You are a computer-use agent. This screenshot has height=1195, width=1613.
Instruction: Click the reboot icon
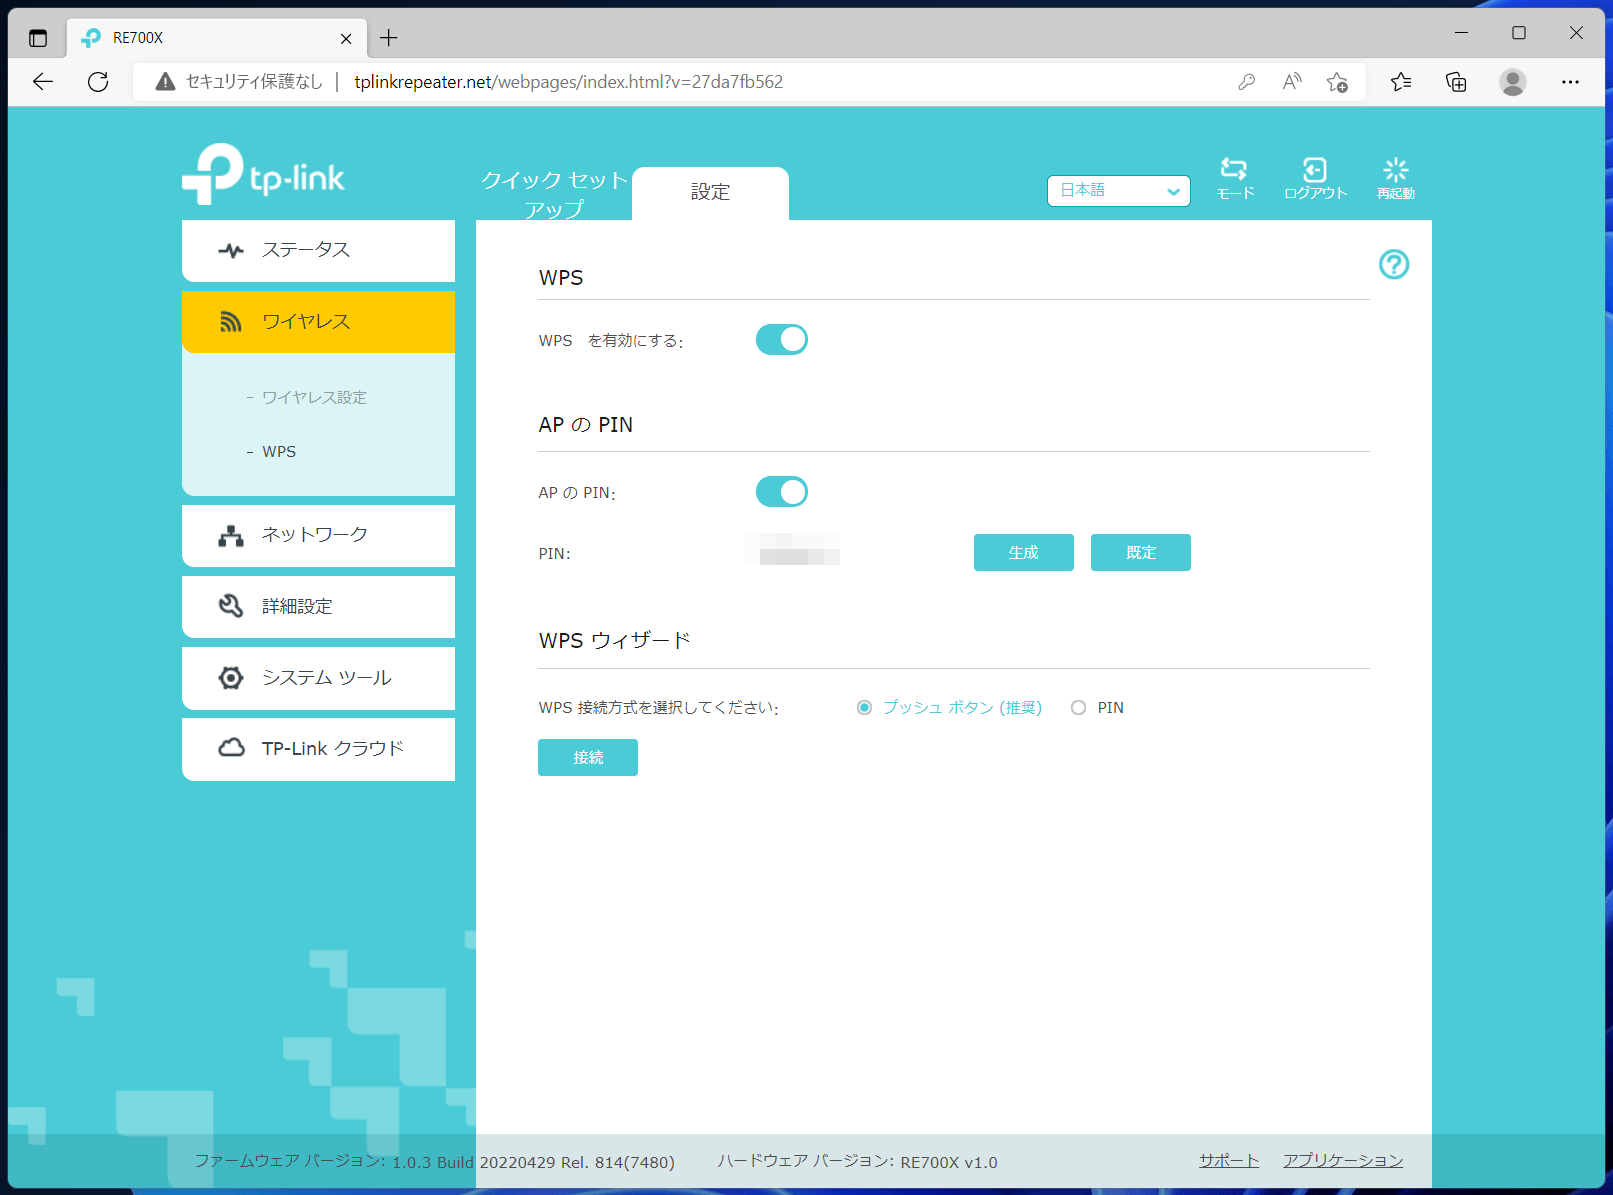(1395, 178)
